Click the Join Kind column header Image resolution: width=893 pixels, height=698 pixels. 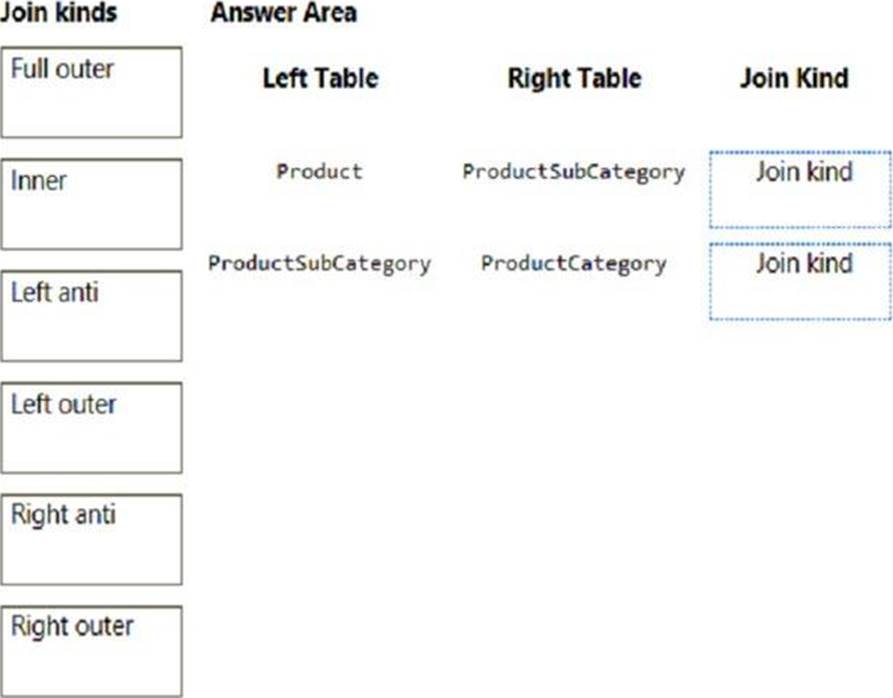(x=794, y=78)
